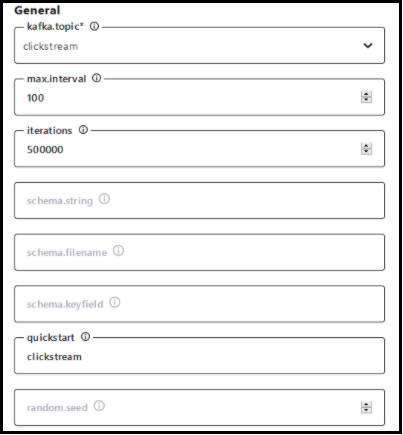Image resolution: width=403 pixels, height=435 pixels.
Task: Decrease max.interval with stepper down arrow
Action: pos(366,100)
